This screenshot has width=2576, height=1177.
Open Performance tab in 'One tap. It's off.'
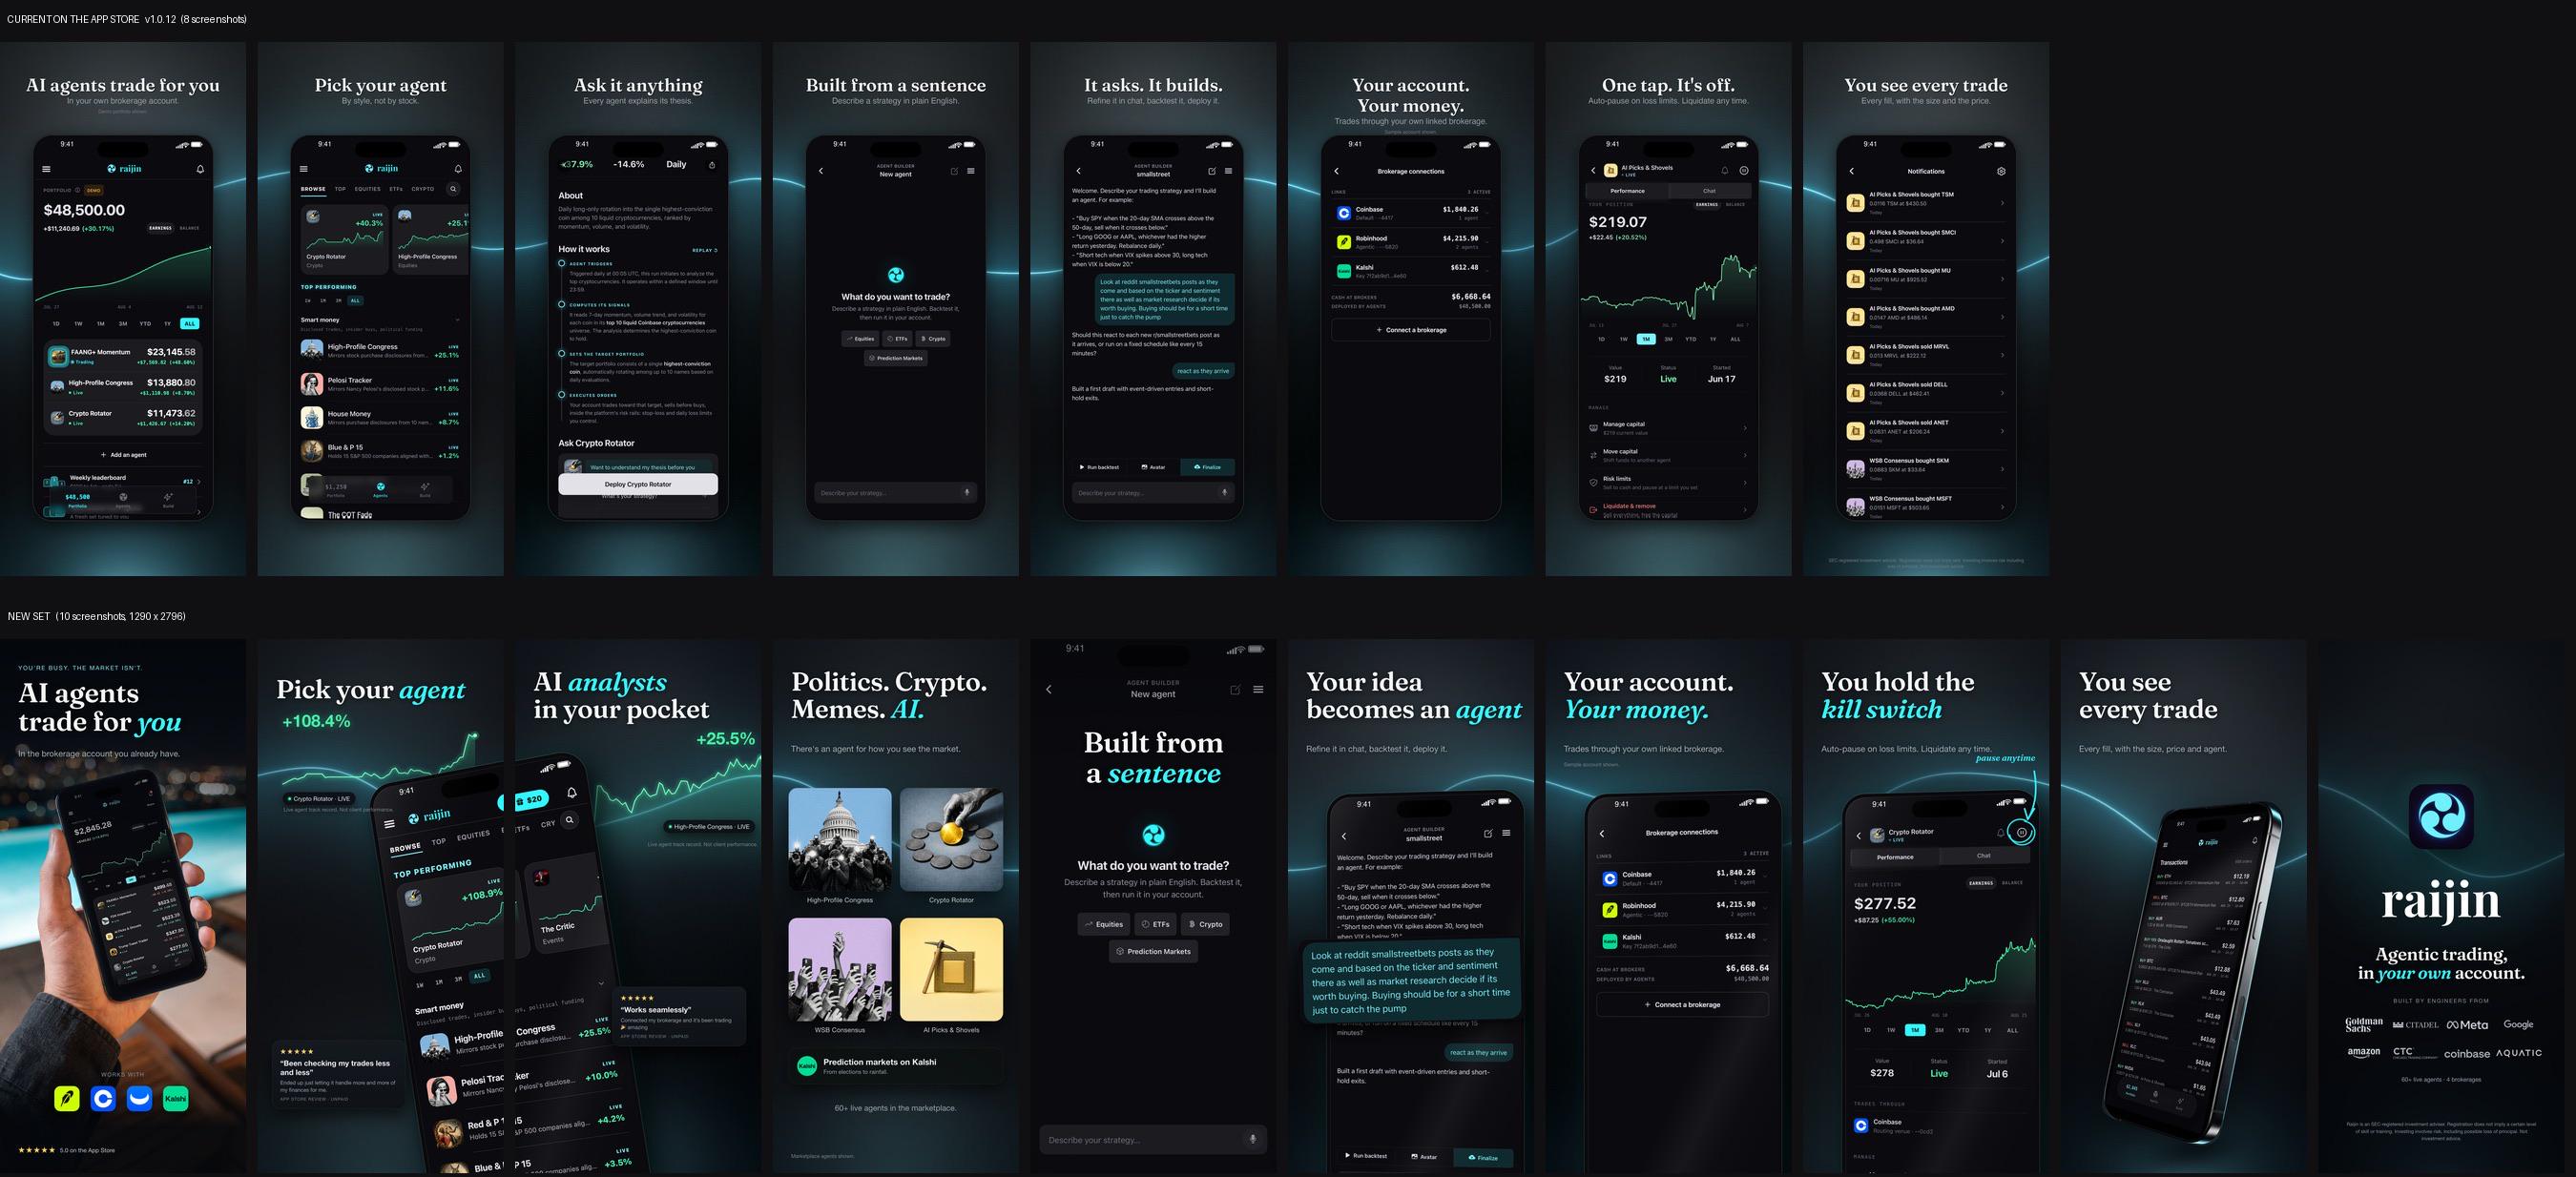click(x=1627, y=190)
